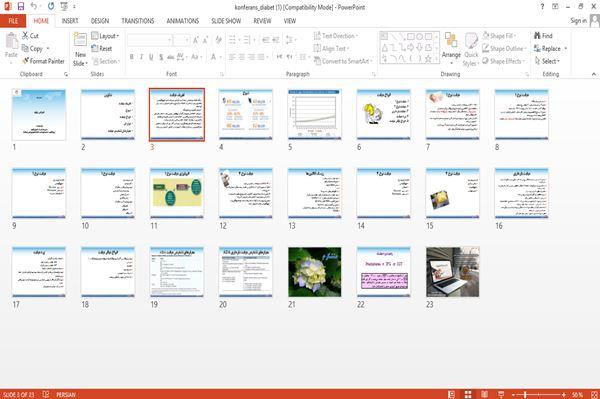Viewport: 600px width, 399px height.
Task: Open the Quick Styles gallery
Action: [x=471, y=50]
